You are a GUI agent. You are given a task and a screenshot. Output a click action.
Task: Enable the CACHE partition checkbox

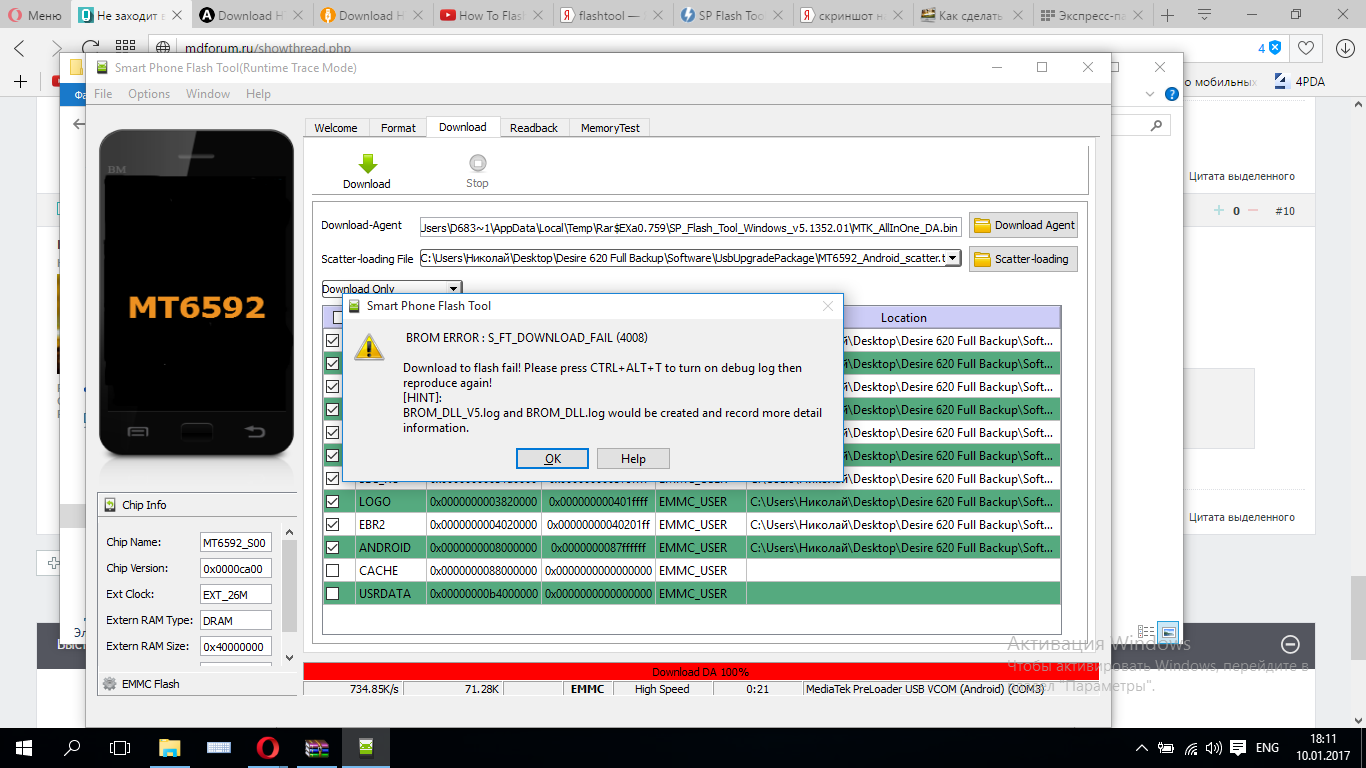(333, 570)
